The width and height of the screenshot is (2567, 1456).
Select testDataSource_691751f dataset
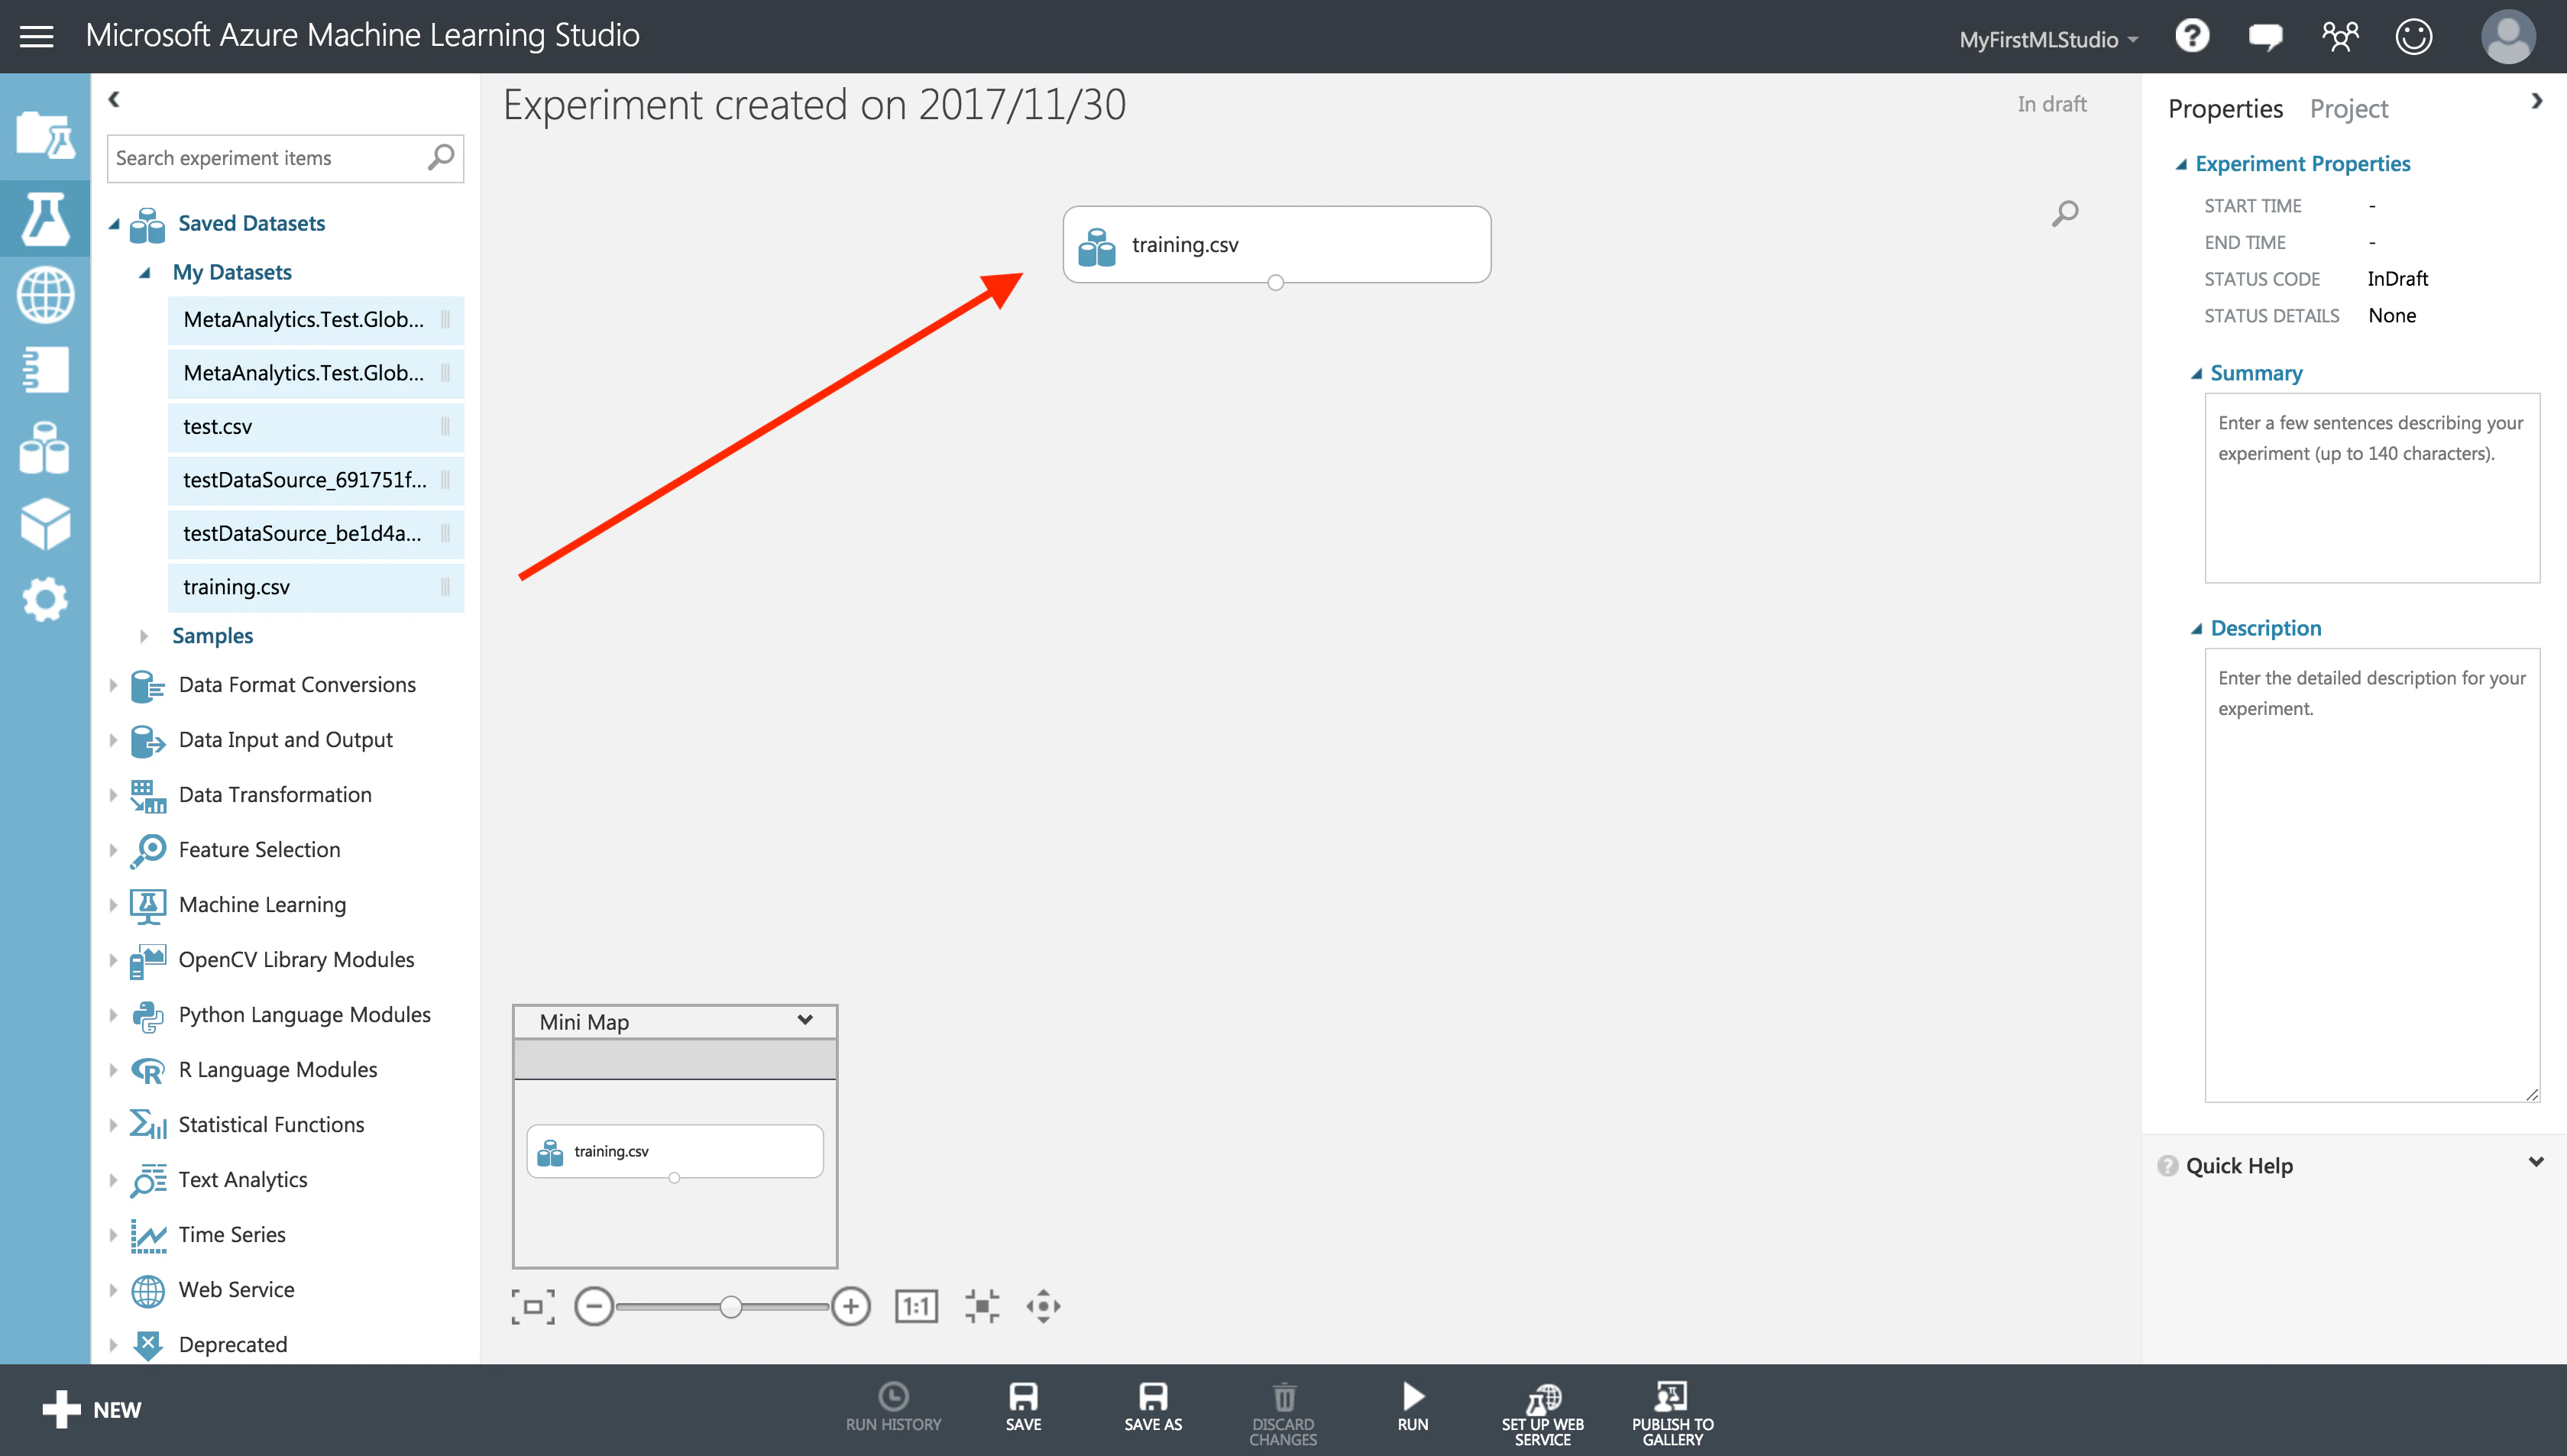[x=315, y=480]
